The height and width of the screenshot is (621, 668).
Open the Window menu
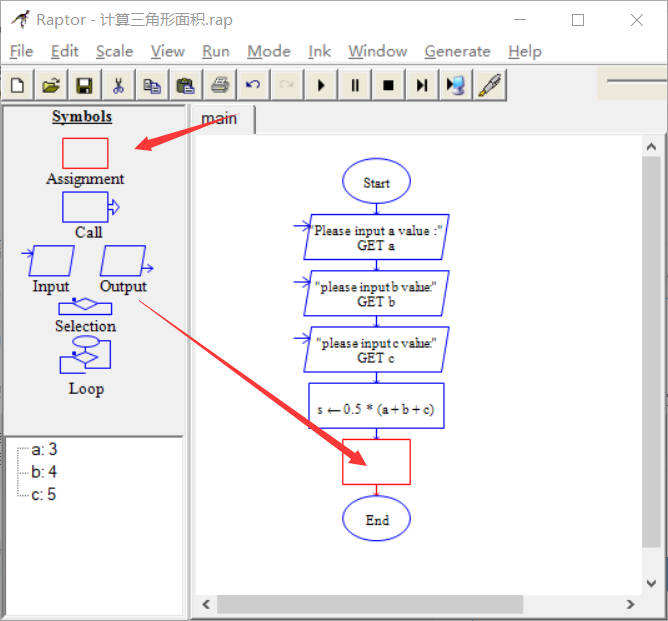[x=377, y=51]
